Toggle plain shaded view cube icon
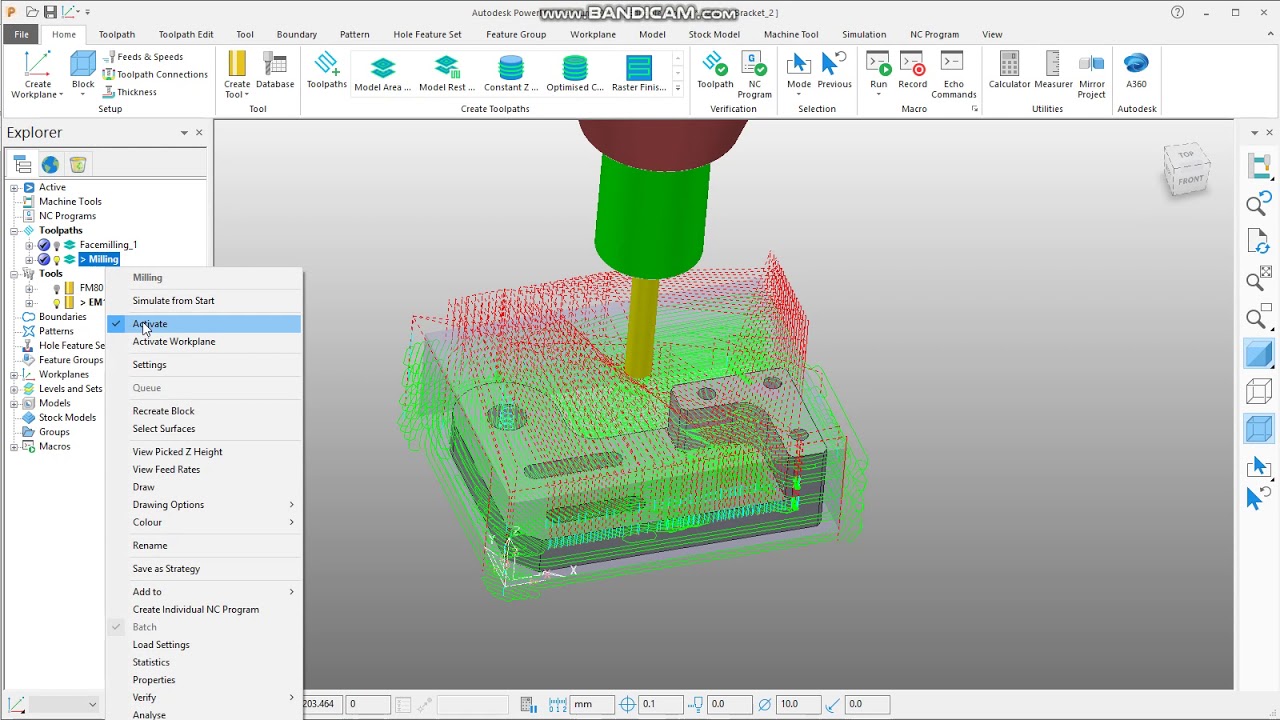This screenshot has height=720, width=1280. 1259,353
